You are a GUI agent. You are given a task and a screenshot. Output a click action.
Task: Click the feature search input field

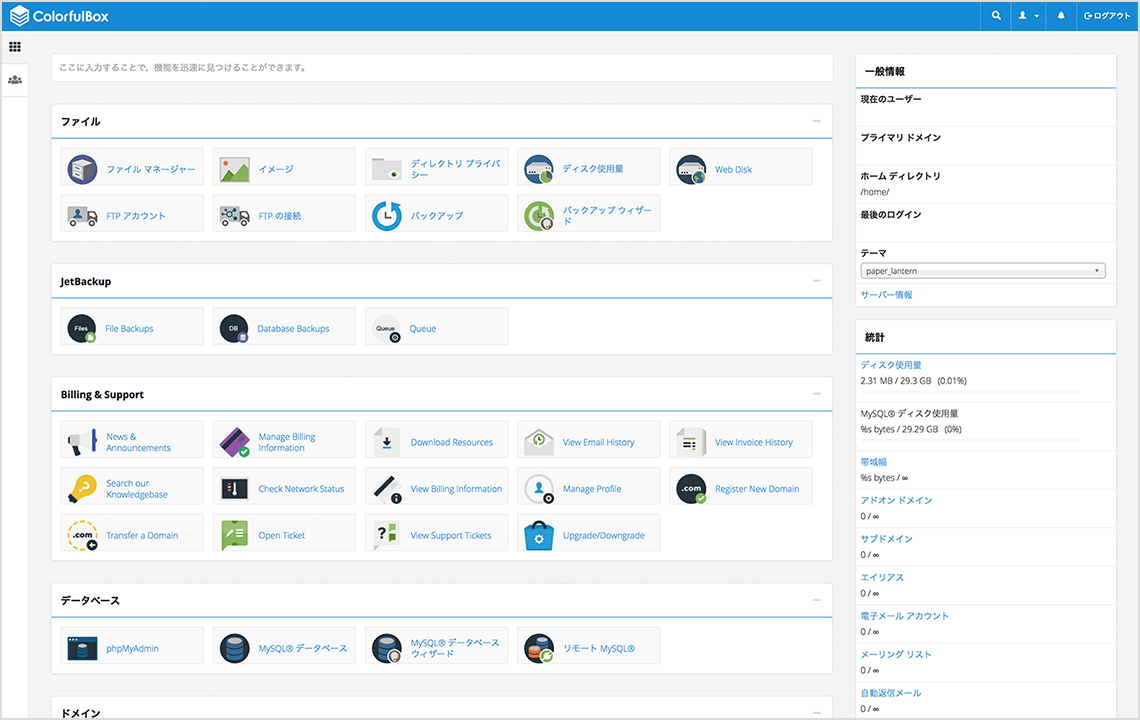tap(441, 68)
